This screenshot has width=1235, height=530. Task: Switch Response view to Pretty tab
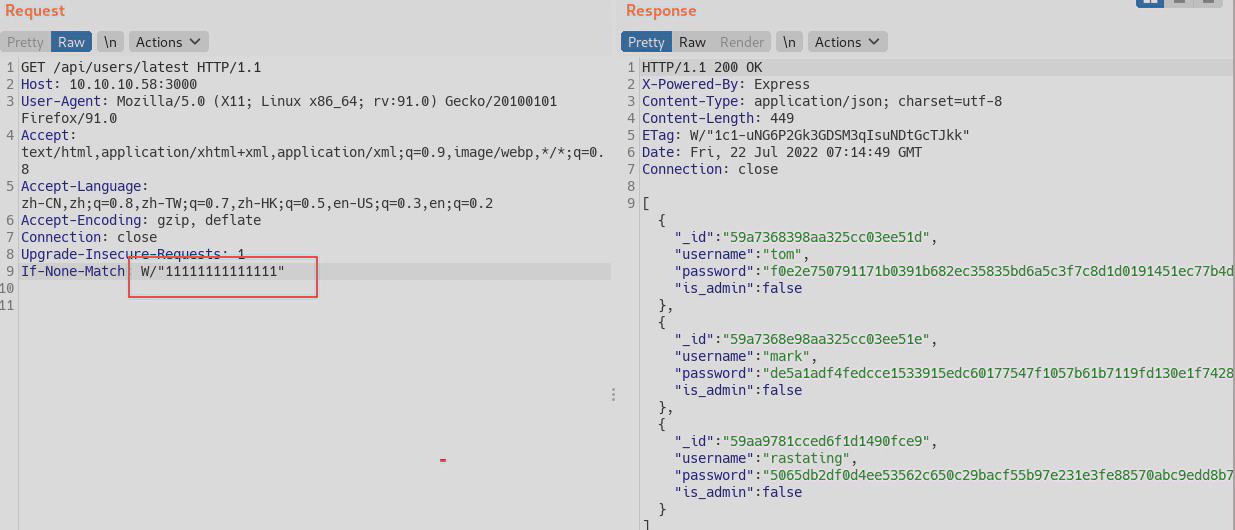click(x=646, y=42)
